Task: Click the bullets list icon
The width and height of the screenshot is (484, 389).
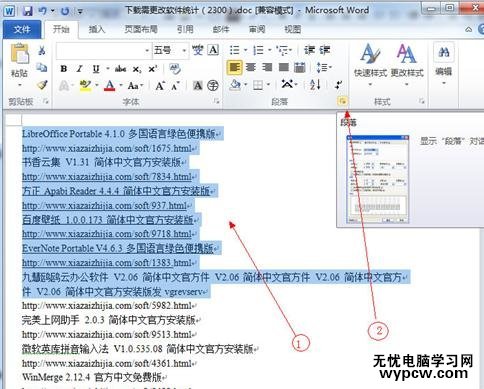Action: [x=235, y=50]
